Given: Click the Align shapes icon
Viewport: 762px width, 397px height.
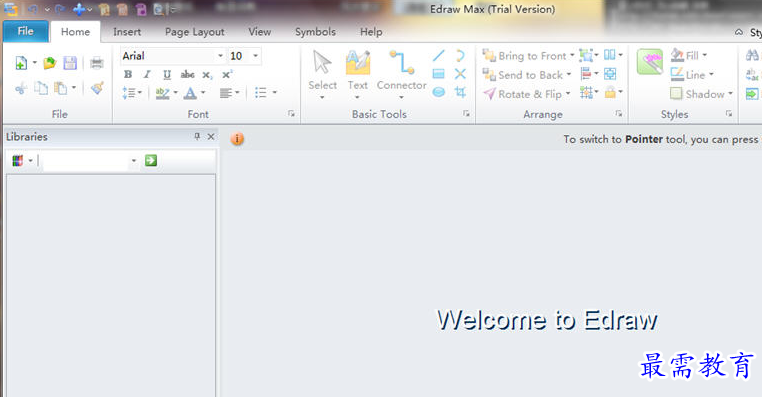Looking at the screenshot, I should point(587,74).
